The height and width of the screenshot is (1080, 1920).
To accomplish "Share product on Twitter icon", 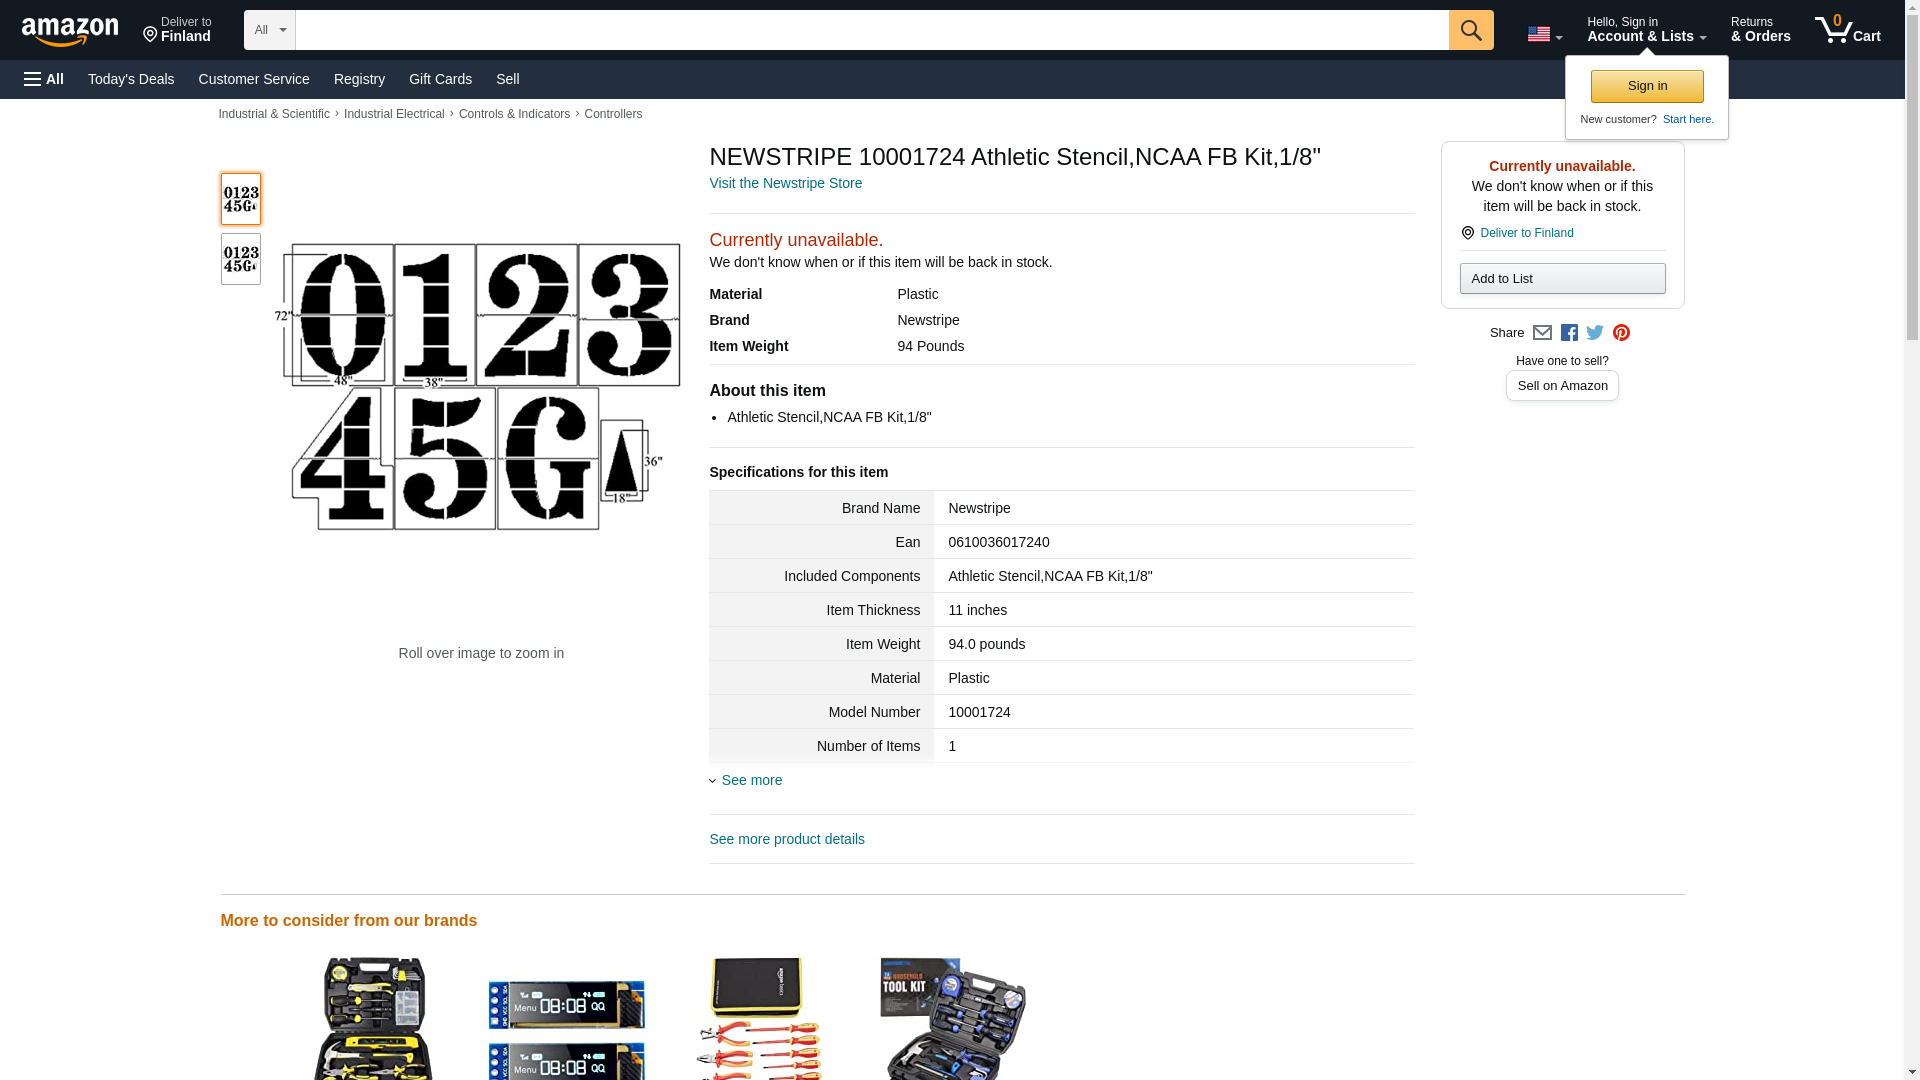I will coord(1595,333).
